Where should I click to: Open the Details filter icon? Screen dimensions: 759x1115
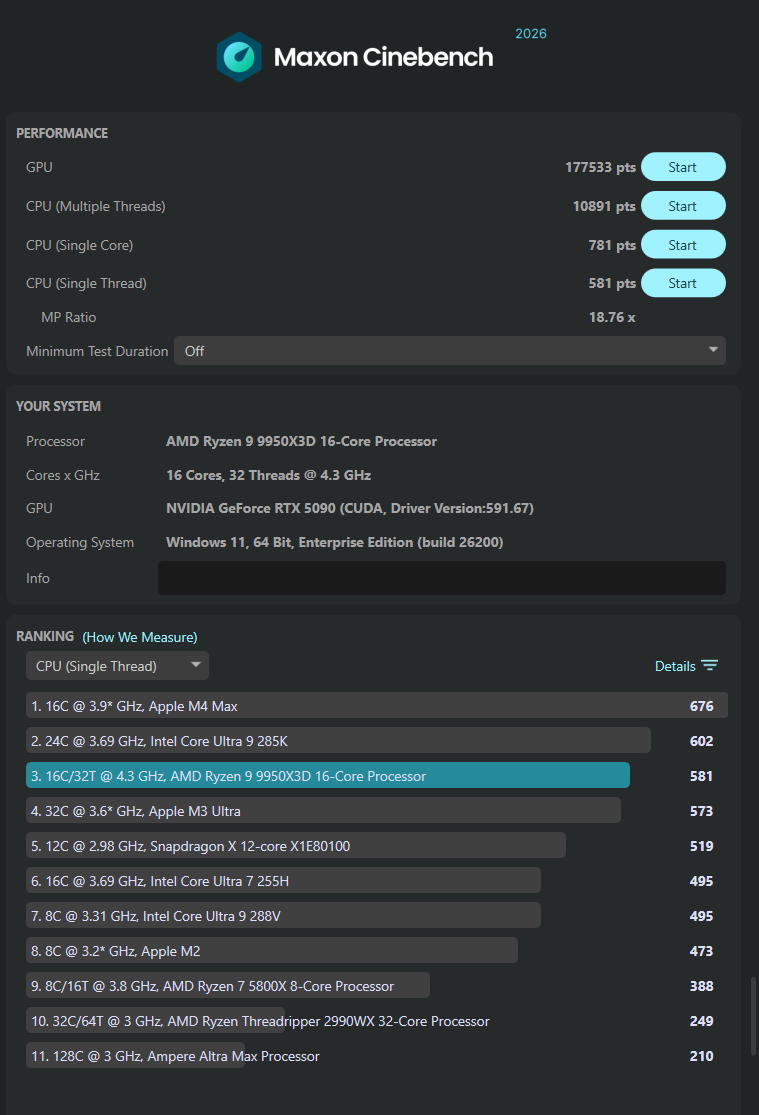[x=709, y=666]
